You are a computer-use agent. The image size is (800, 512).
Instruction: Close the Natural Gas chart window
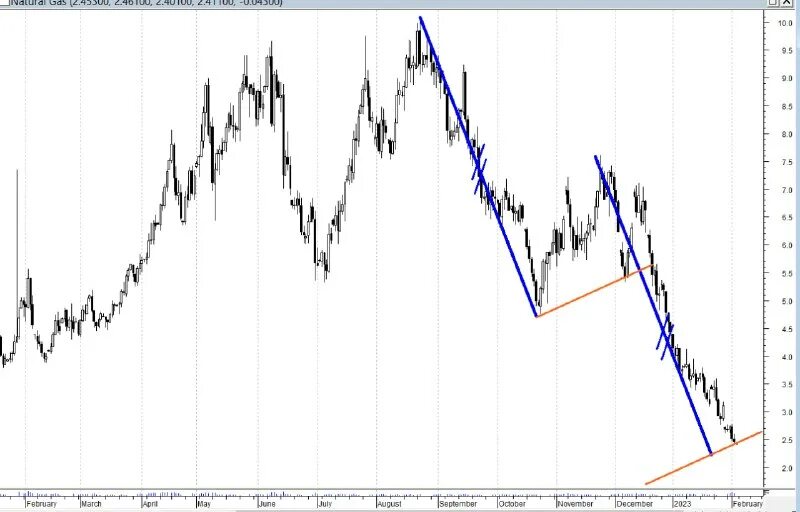(x=788, y=2)
